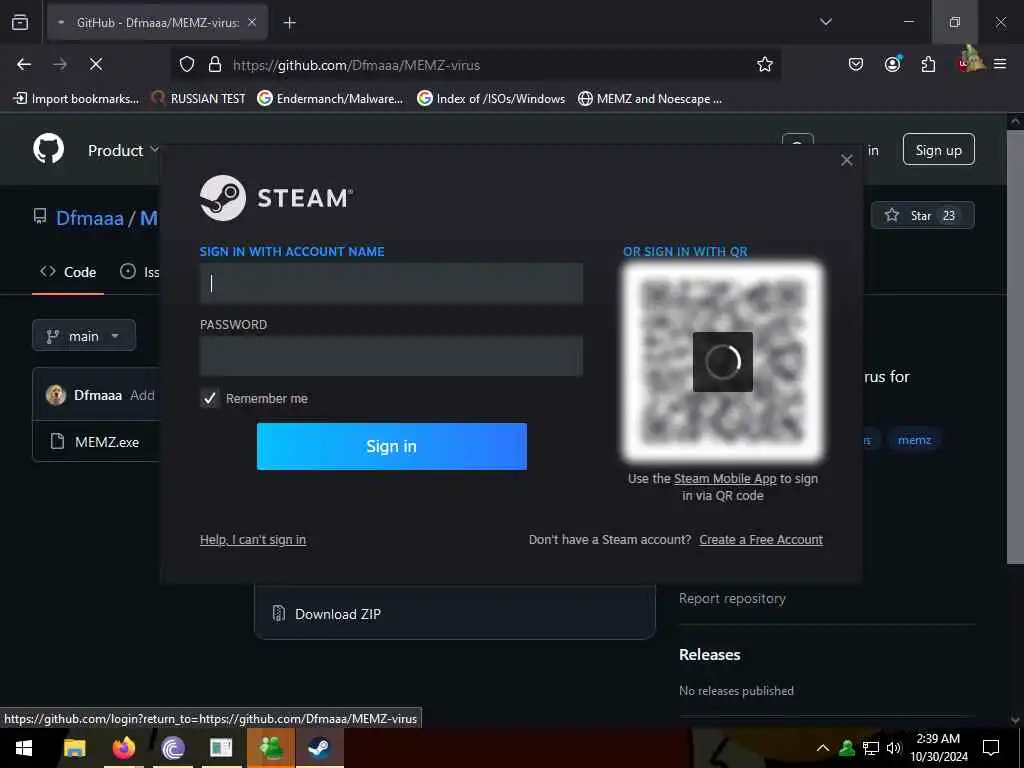Image resolution: width=1024 pixels, height=768 pixels.
Task: Switch to the Code tab
Action: click(x=68, y=272)
